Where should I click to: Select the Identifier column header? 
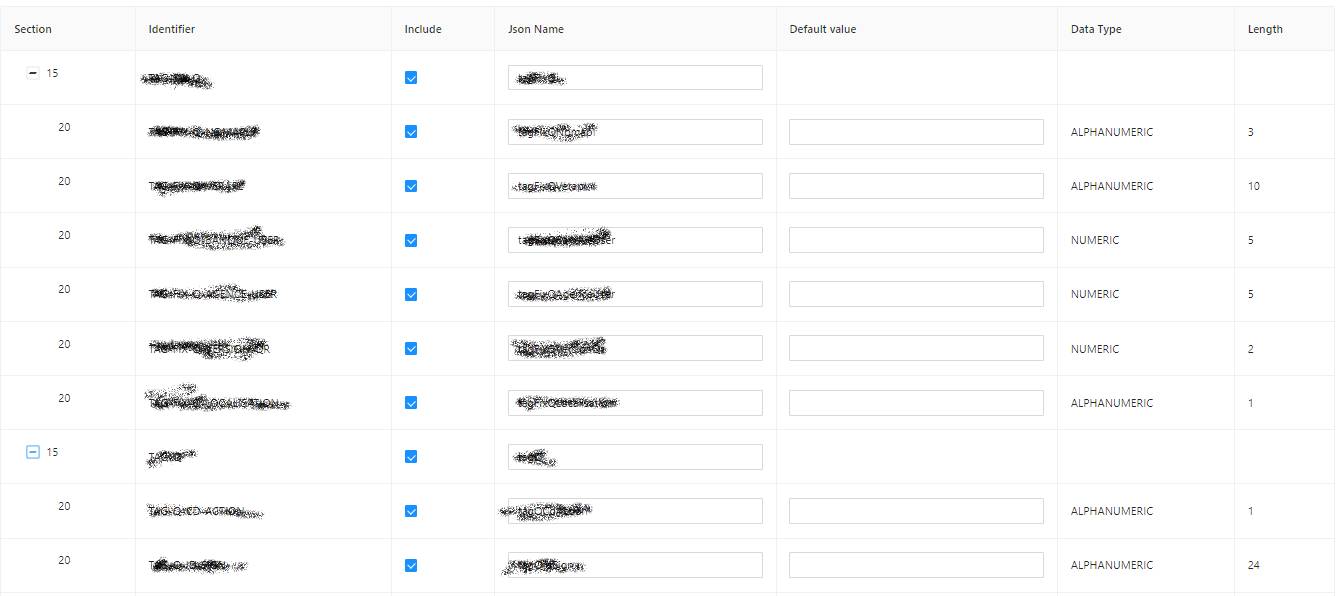click(171, 29)
